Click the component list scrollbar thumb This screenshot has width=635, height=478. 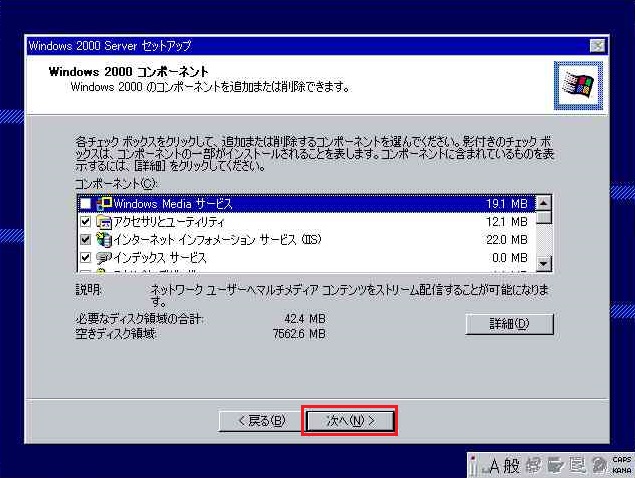pos(543,218)
